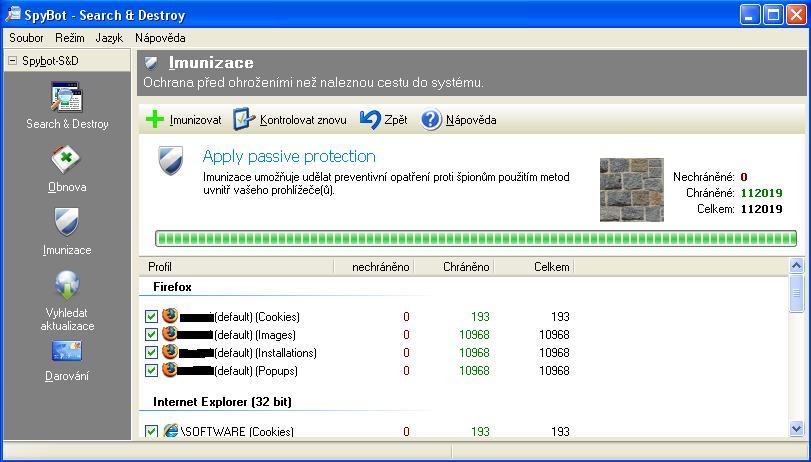This screenshot has height=462, width=811.
Task: Click the Nápověda question mark icon
Action: pos(431,120)
